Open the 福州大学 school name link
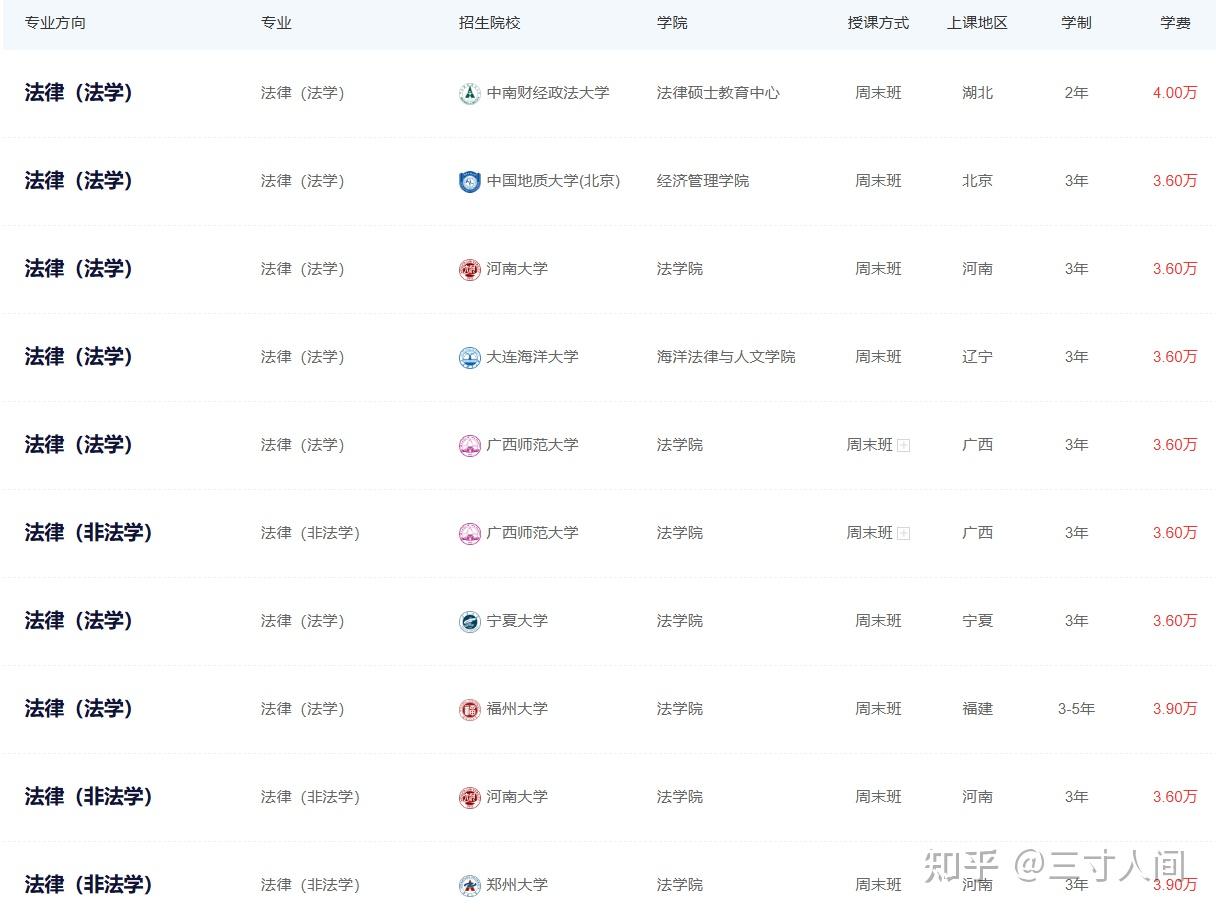The height and width of the screenshot is (915, 1216). click(x=517, y=709)
